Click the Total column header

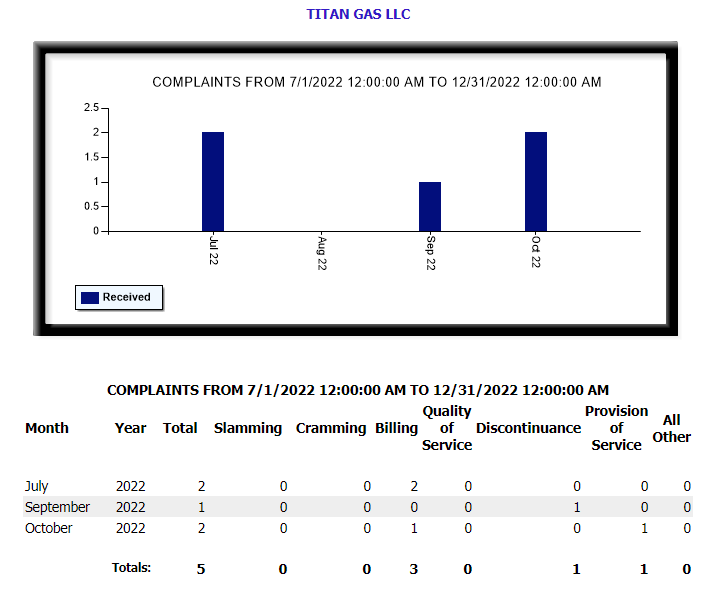pos(180,428)
